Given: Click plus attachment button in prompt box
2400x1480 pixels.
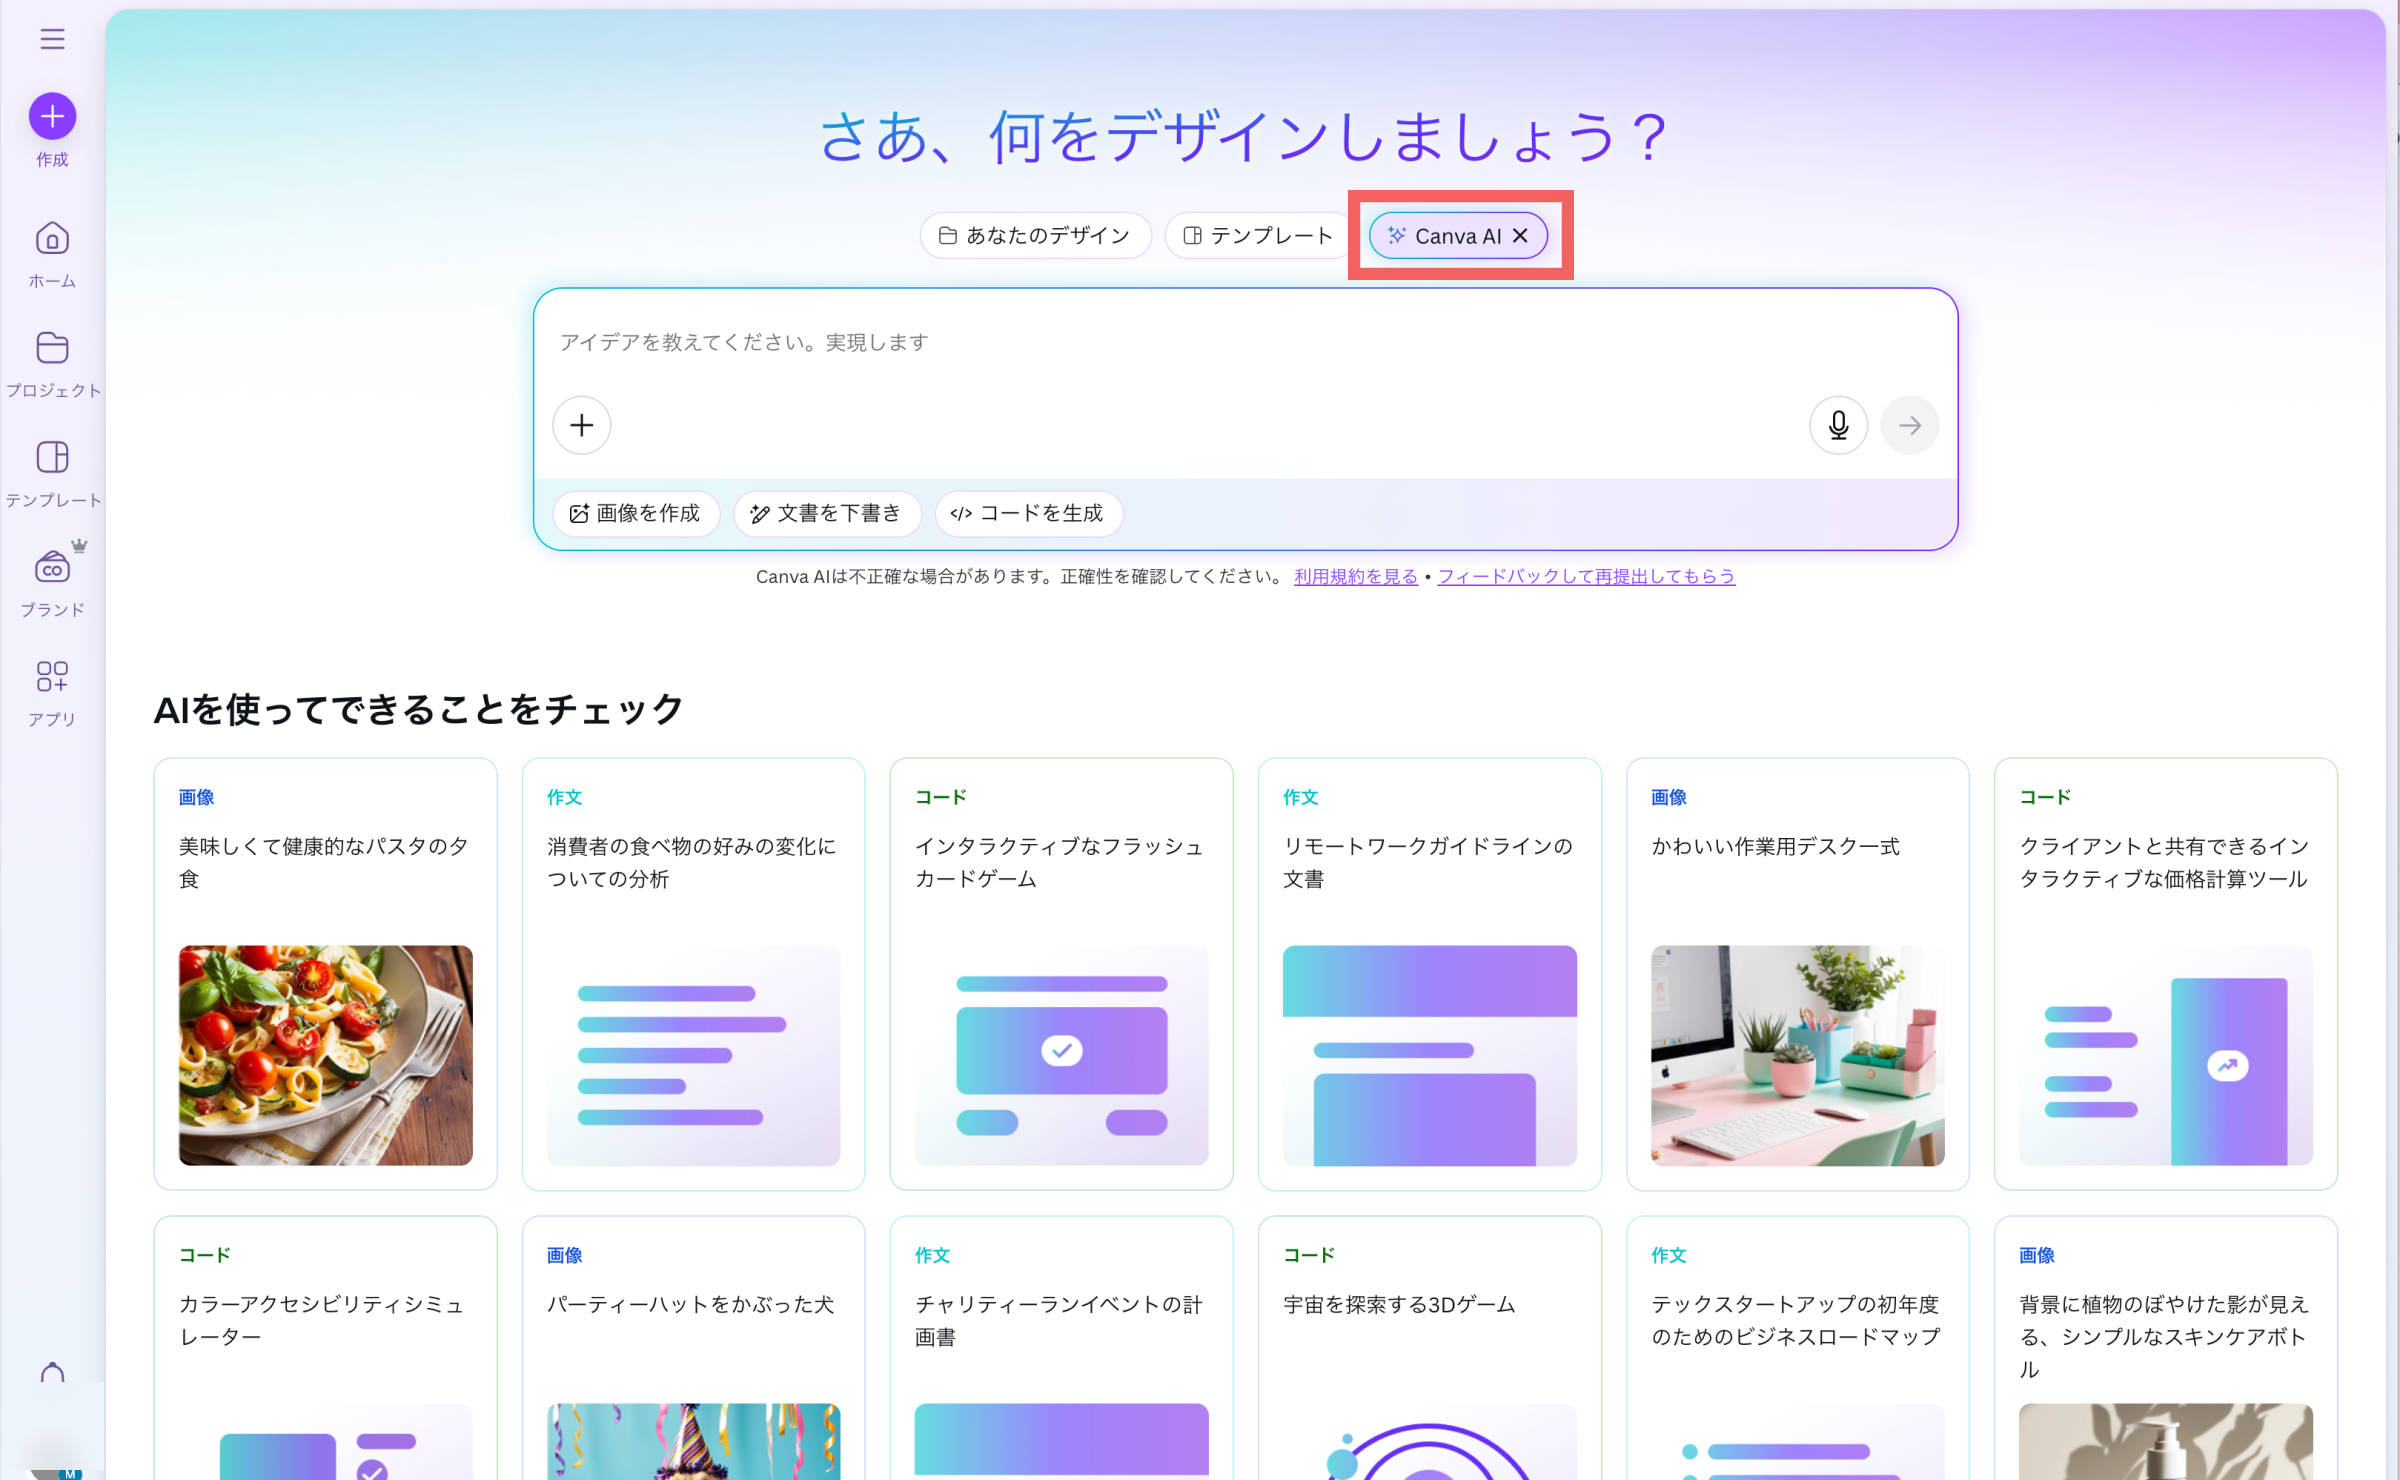Looking at the screenshot, I should (x=582, y=425).
